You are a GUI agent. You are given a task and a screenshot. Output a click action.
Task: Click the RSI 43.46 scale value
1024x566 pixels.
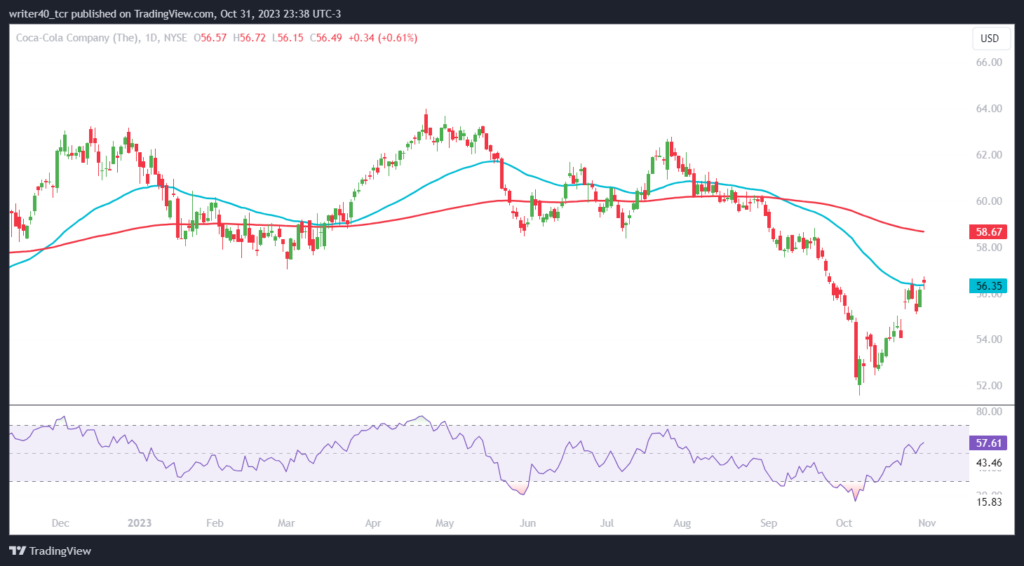989,463
